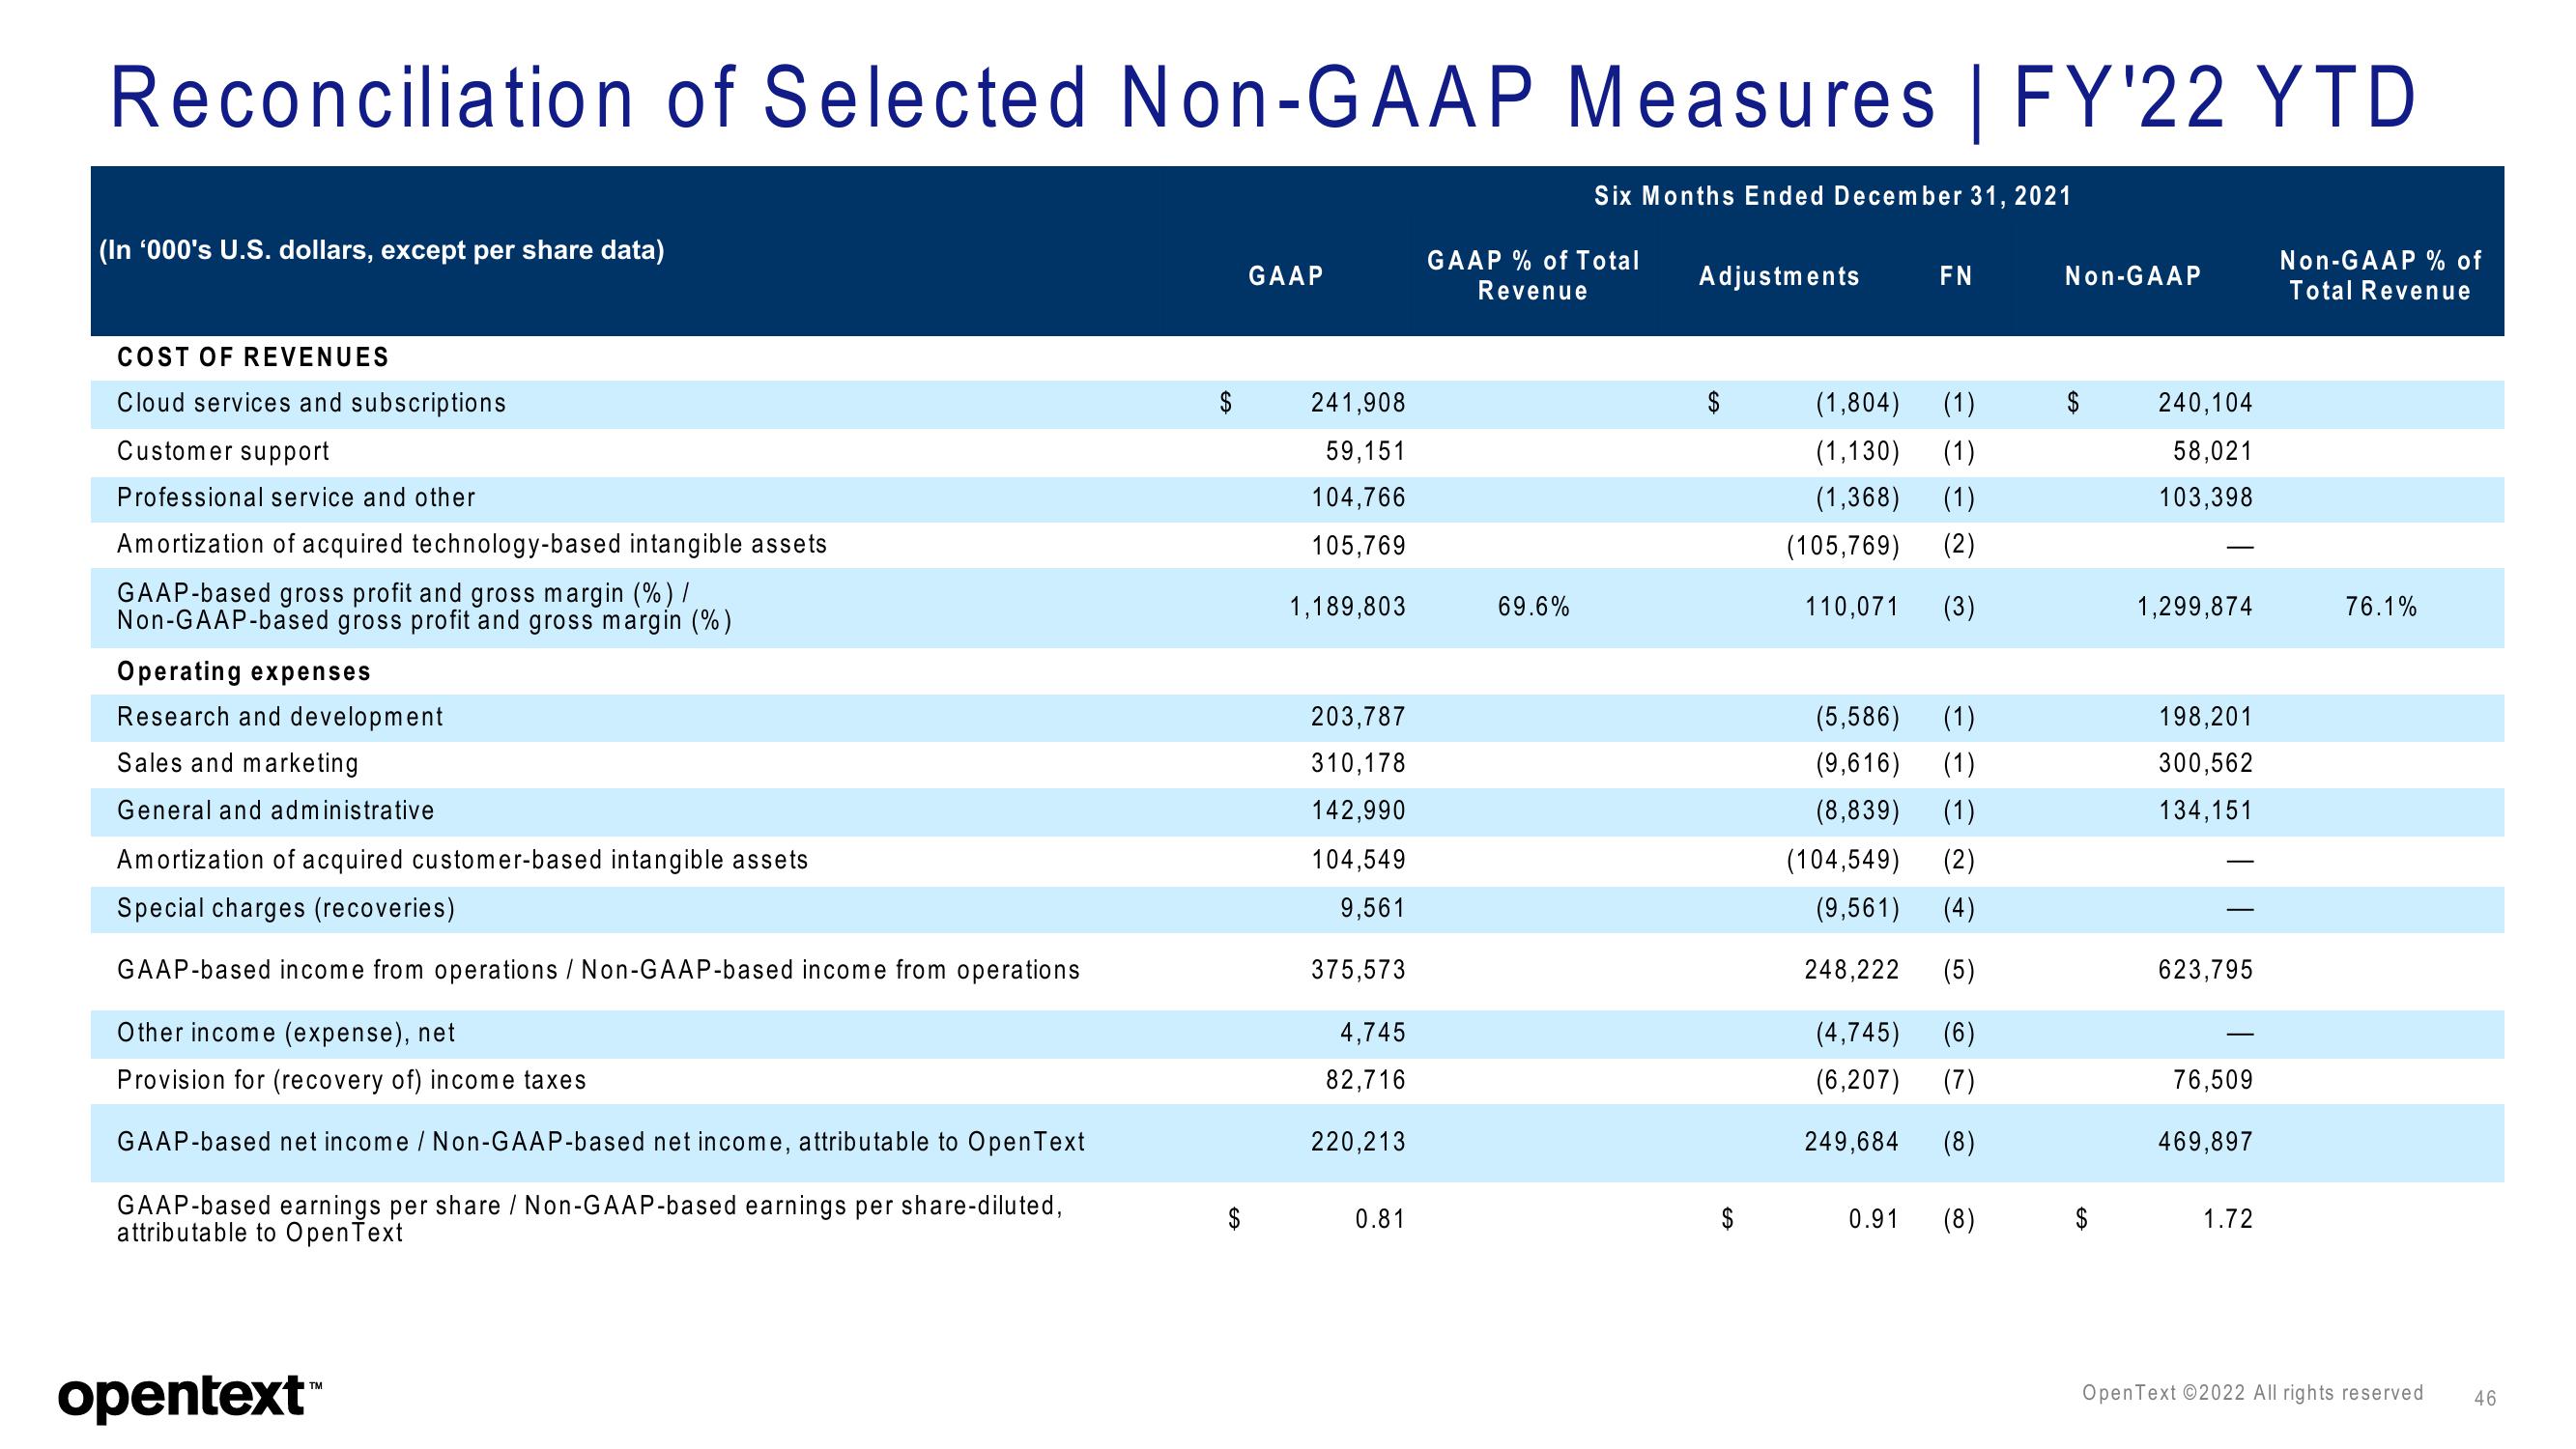This screenshot has height=1449, width=2576.
Task: Click the 'Non-GAAP % of Total Revenue' header
Action: pos(2380,275)
